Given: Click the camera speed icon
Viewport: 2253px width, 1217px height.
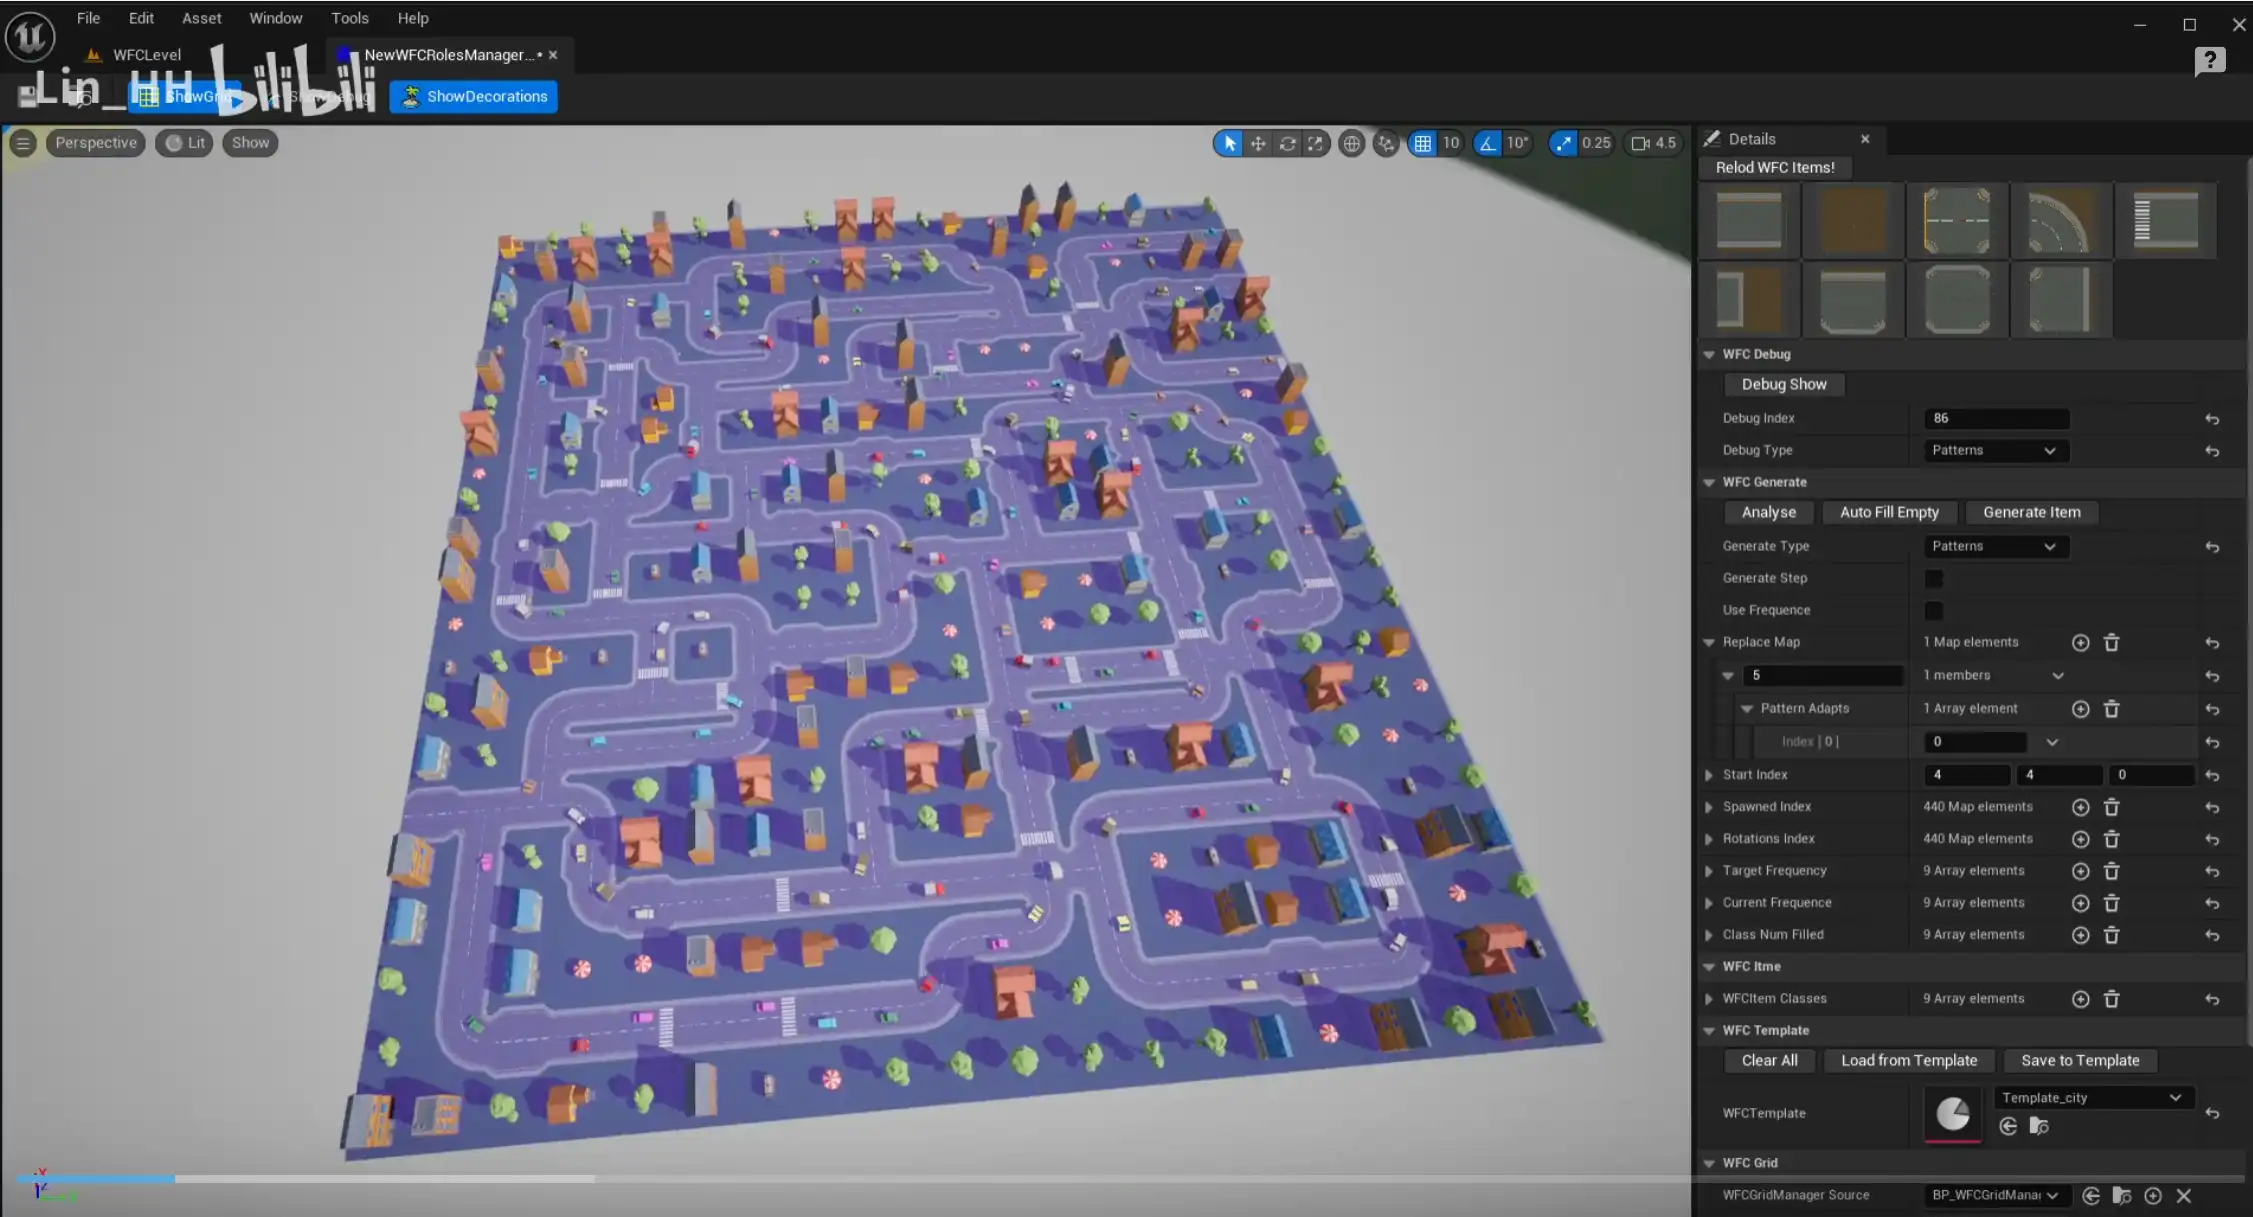Looking at the screenshot, I should (x=1640, y=143).
